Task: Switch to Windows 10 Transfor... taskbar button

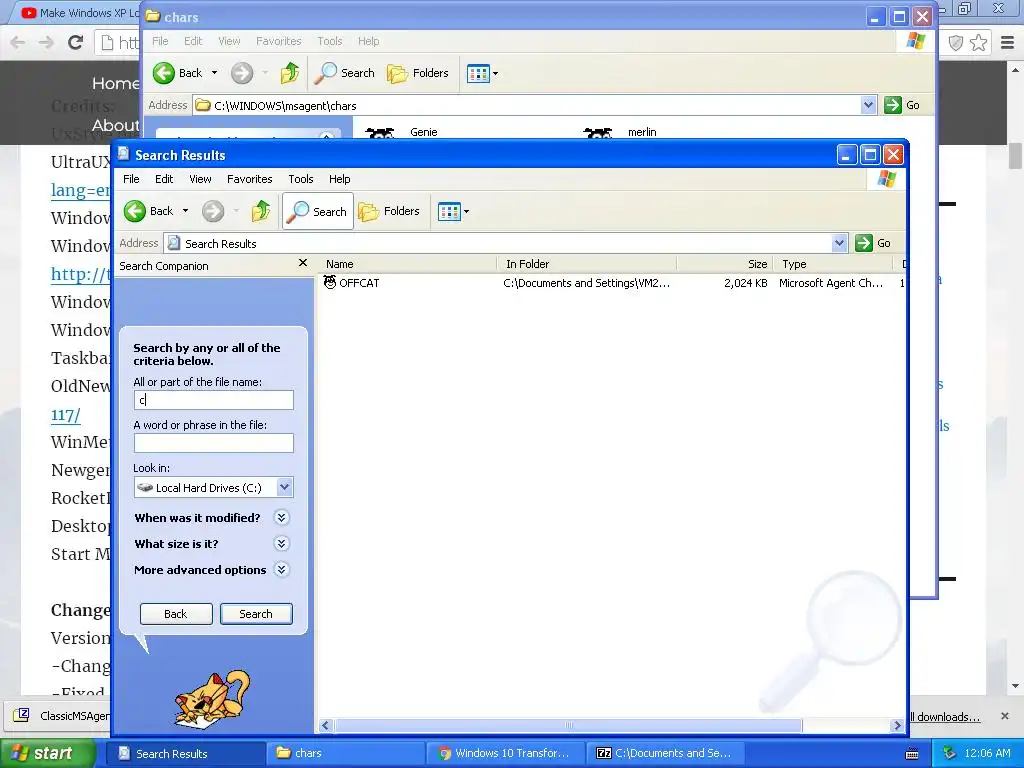Action: (506, 753)
